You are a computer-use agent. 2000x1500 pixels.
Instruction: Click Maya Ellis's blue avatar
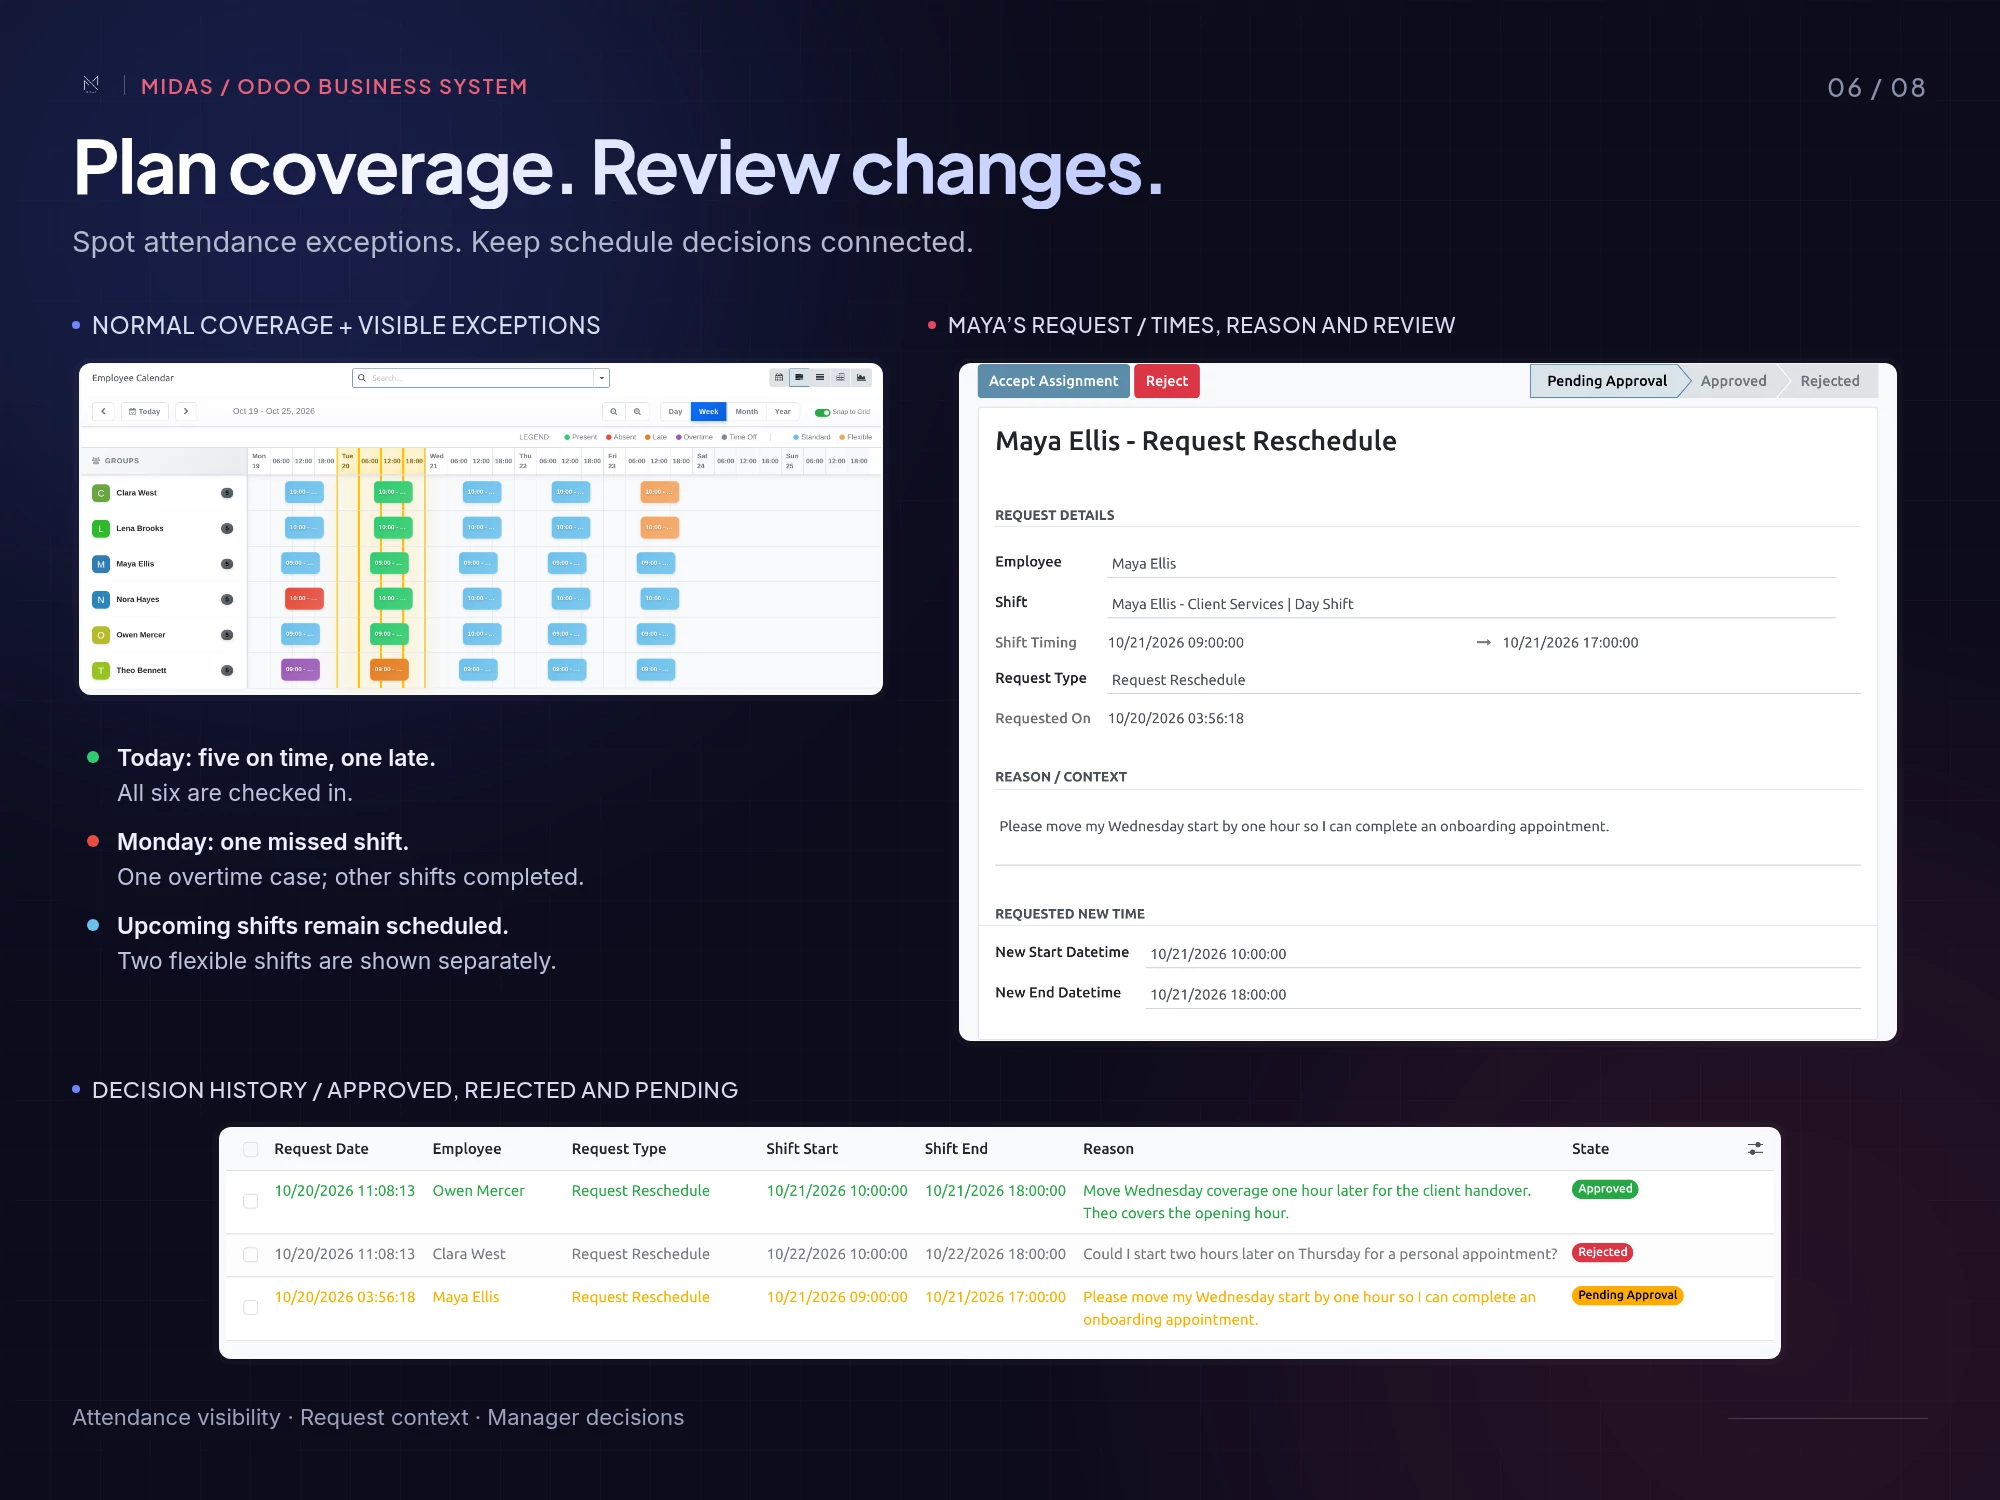pos(101,564)
